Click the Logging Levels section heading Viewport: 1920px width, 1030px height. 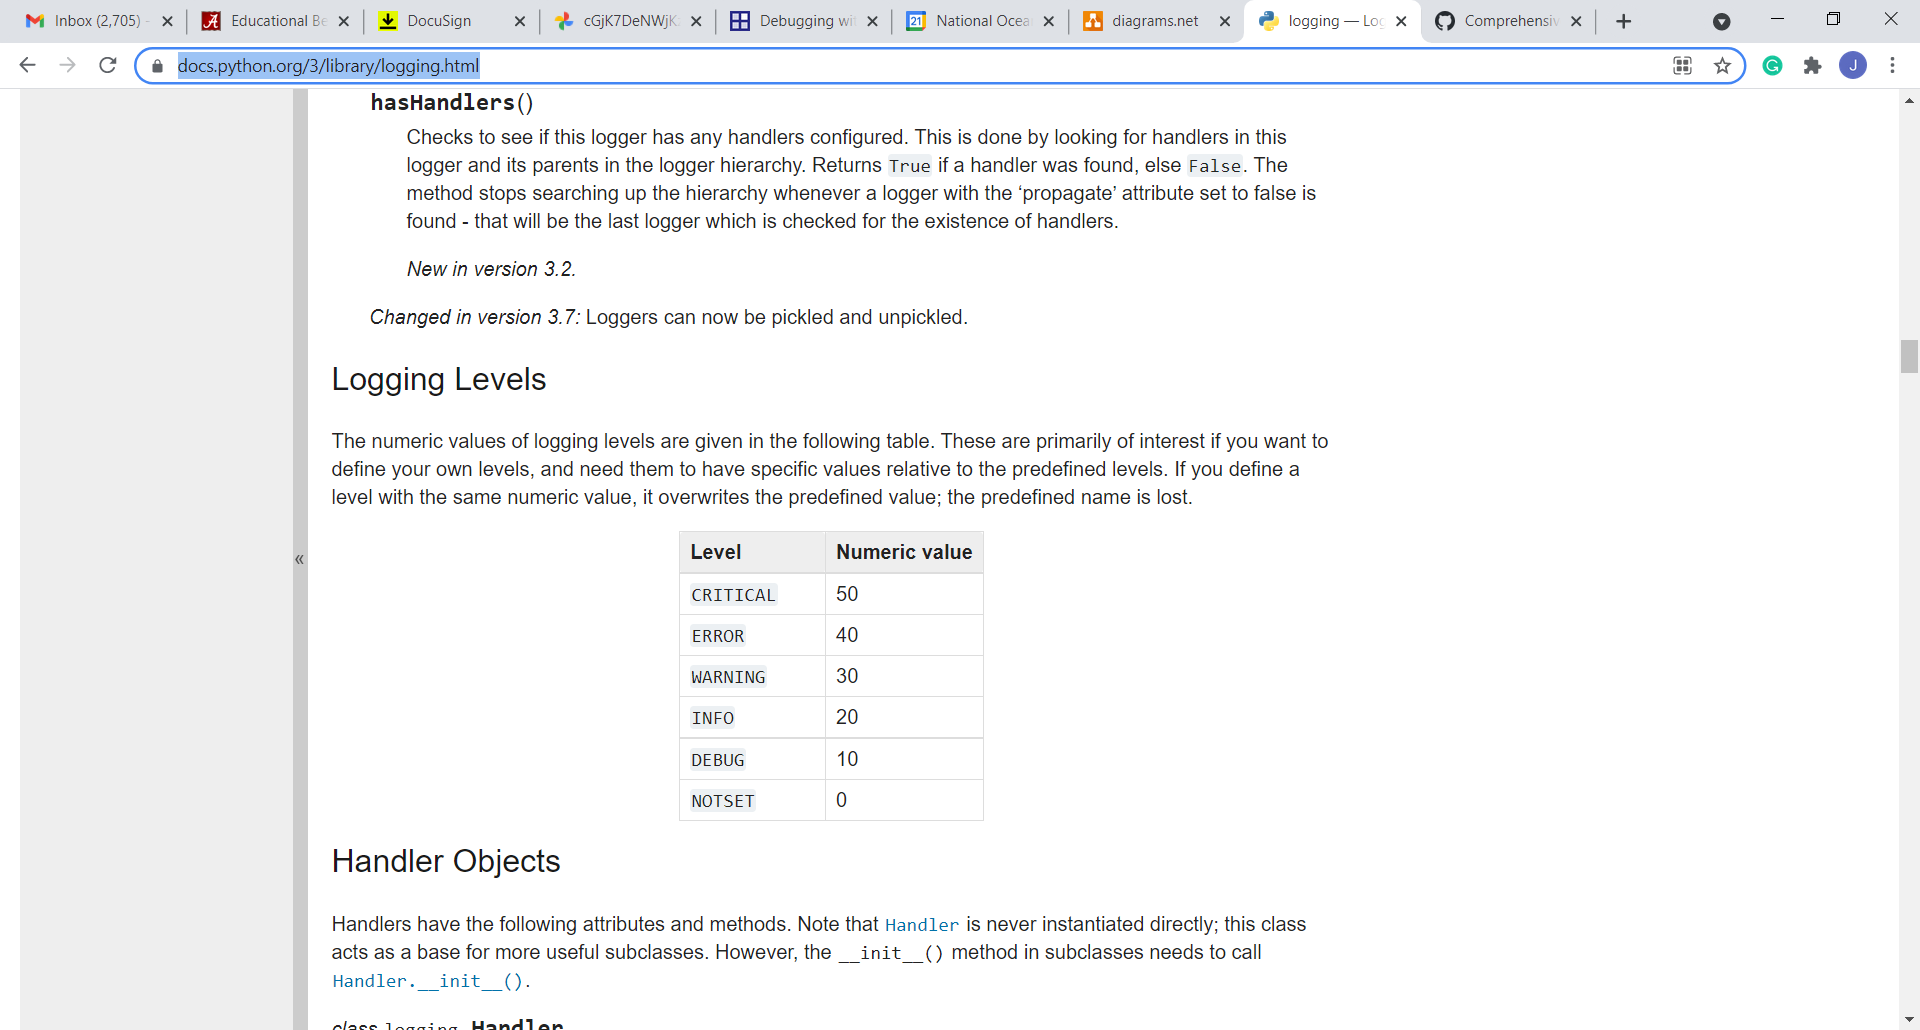(x=438, y=379)
